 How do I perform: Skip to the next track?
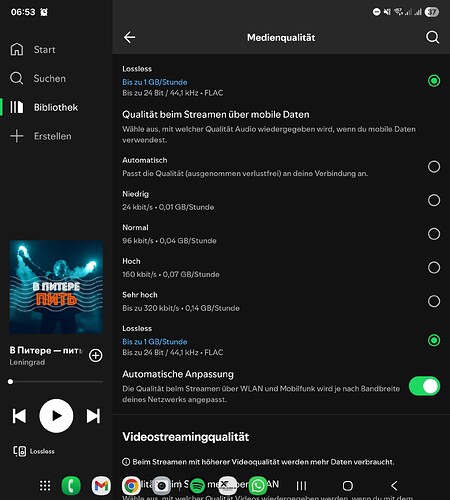(93, 416)
